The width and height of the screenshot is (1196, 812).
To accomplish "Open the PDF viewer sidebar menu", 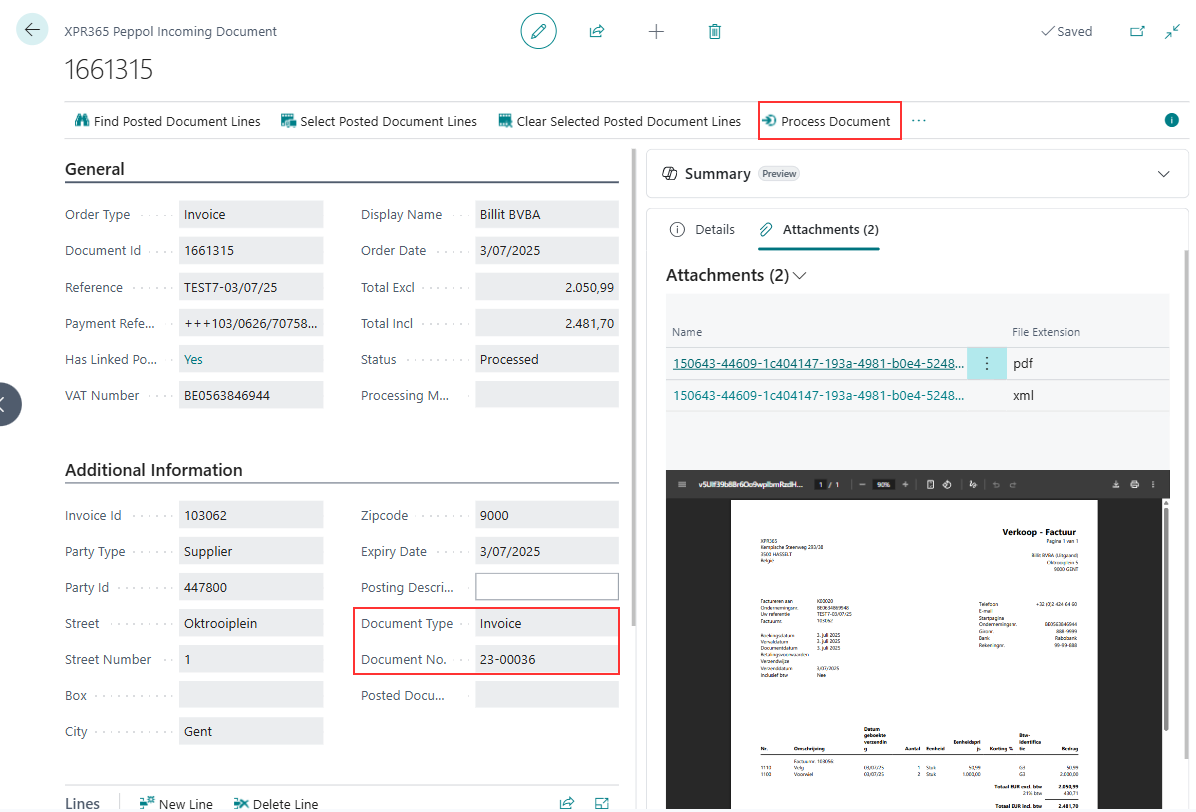I will [682, 484].
